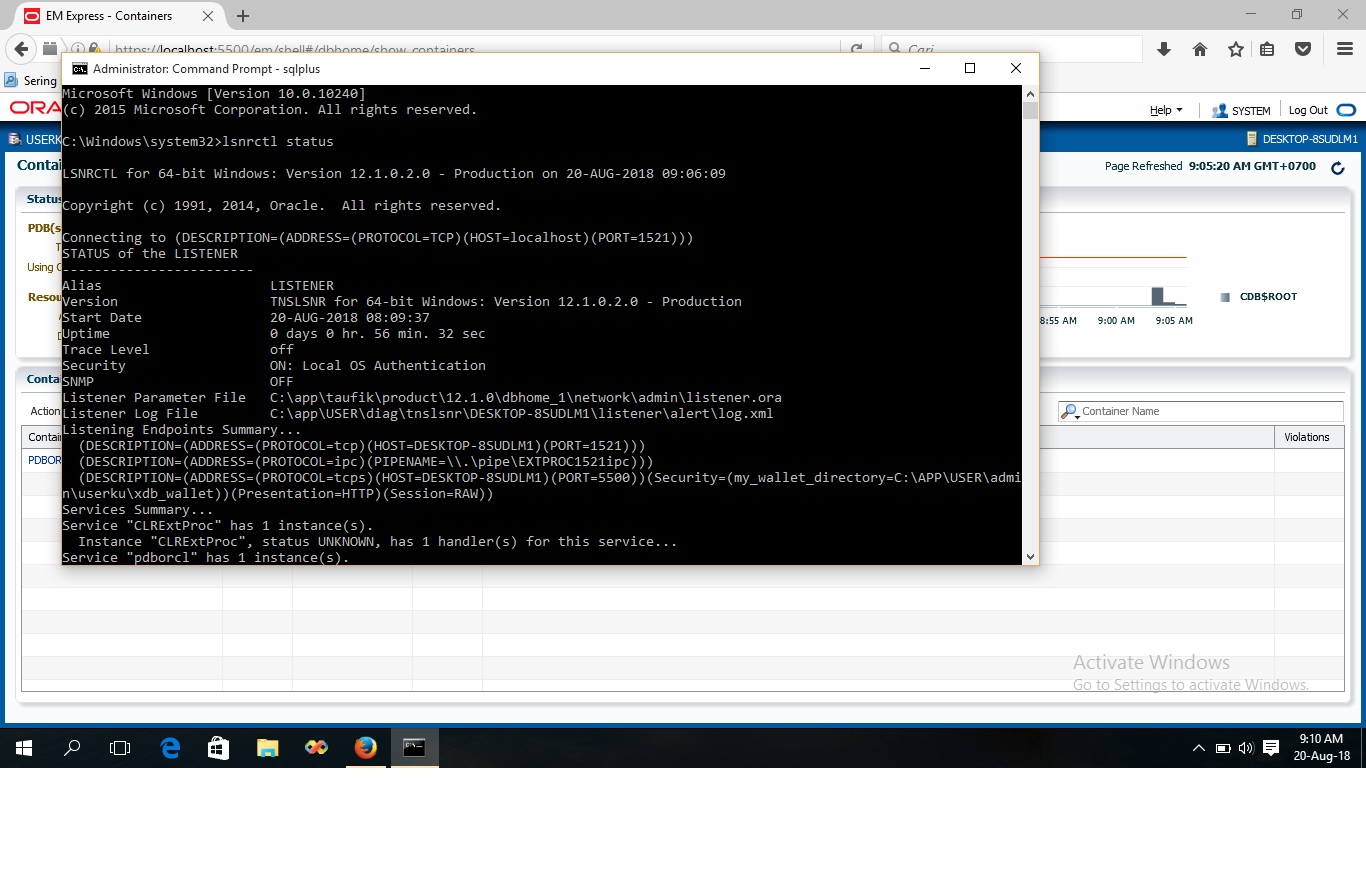Open the Help dropdown
Viewport: 1366px width, 896px height.
pyautogui.click(x=1163, y=110)
